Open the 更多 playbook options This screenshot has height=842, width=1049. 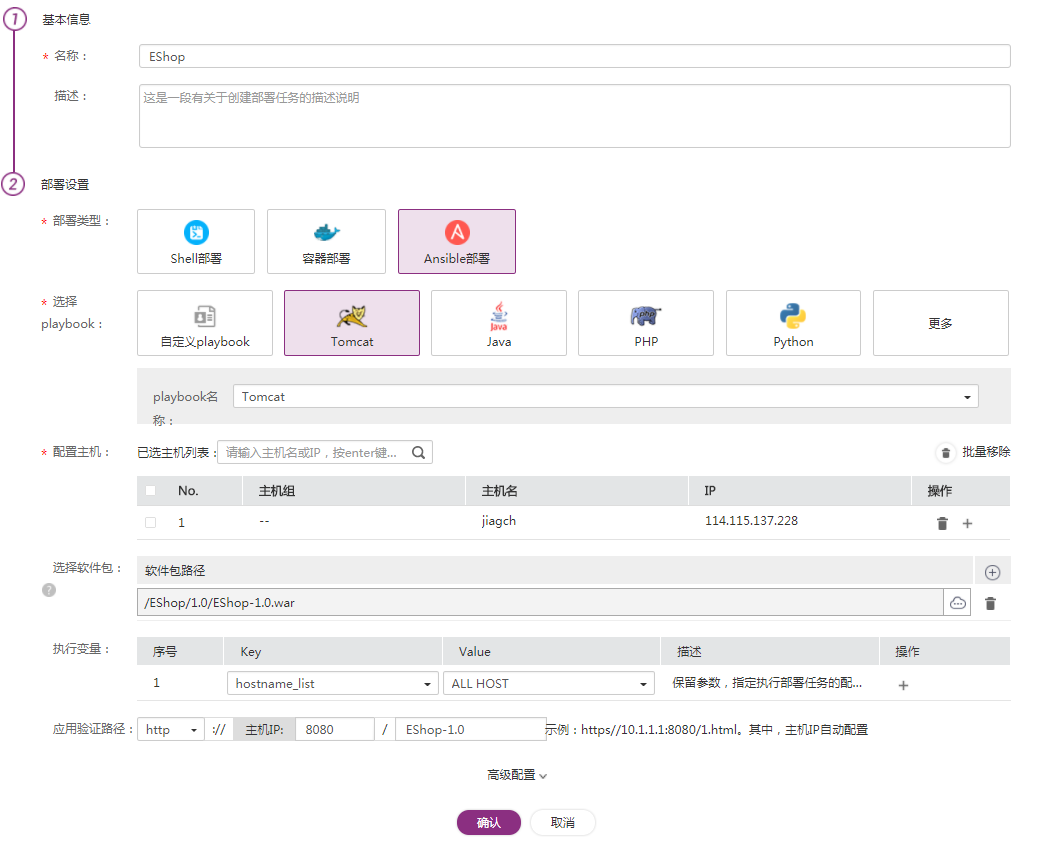click(941, 323)
